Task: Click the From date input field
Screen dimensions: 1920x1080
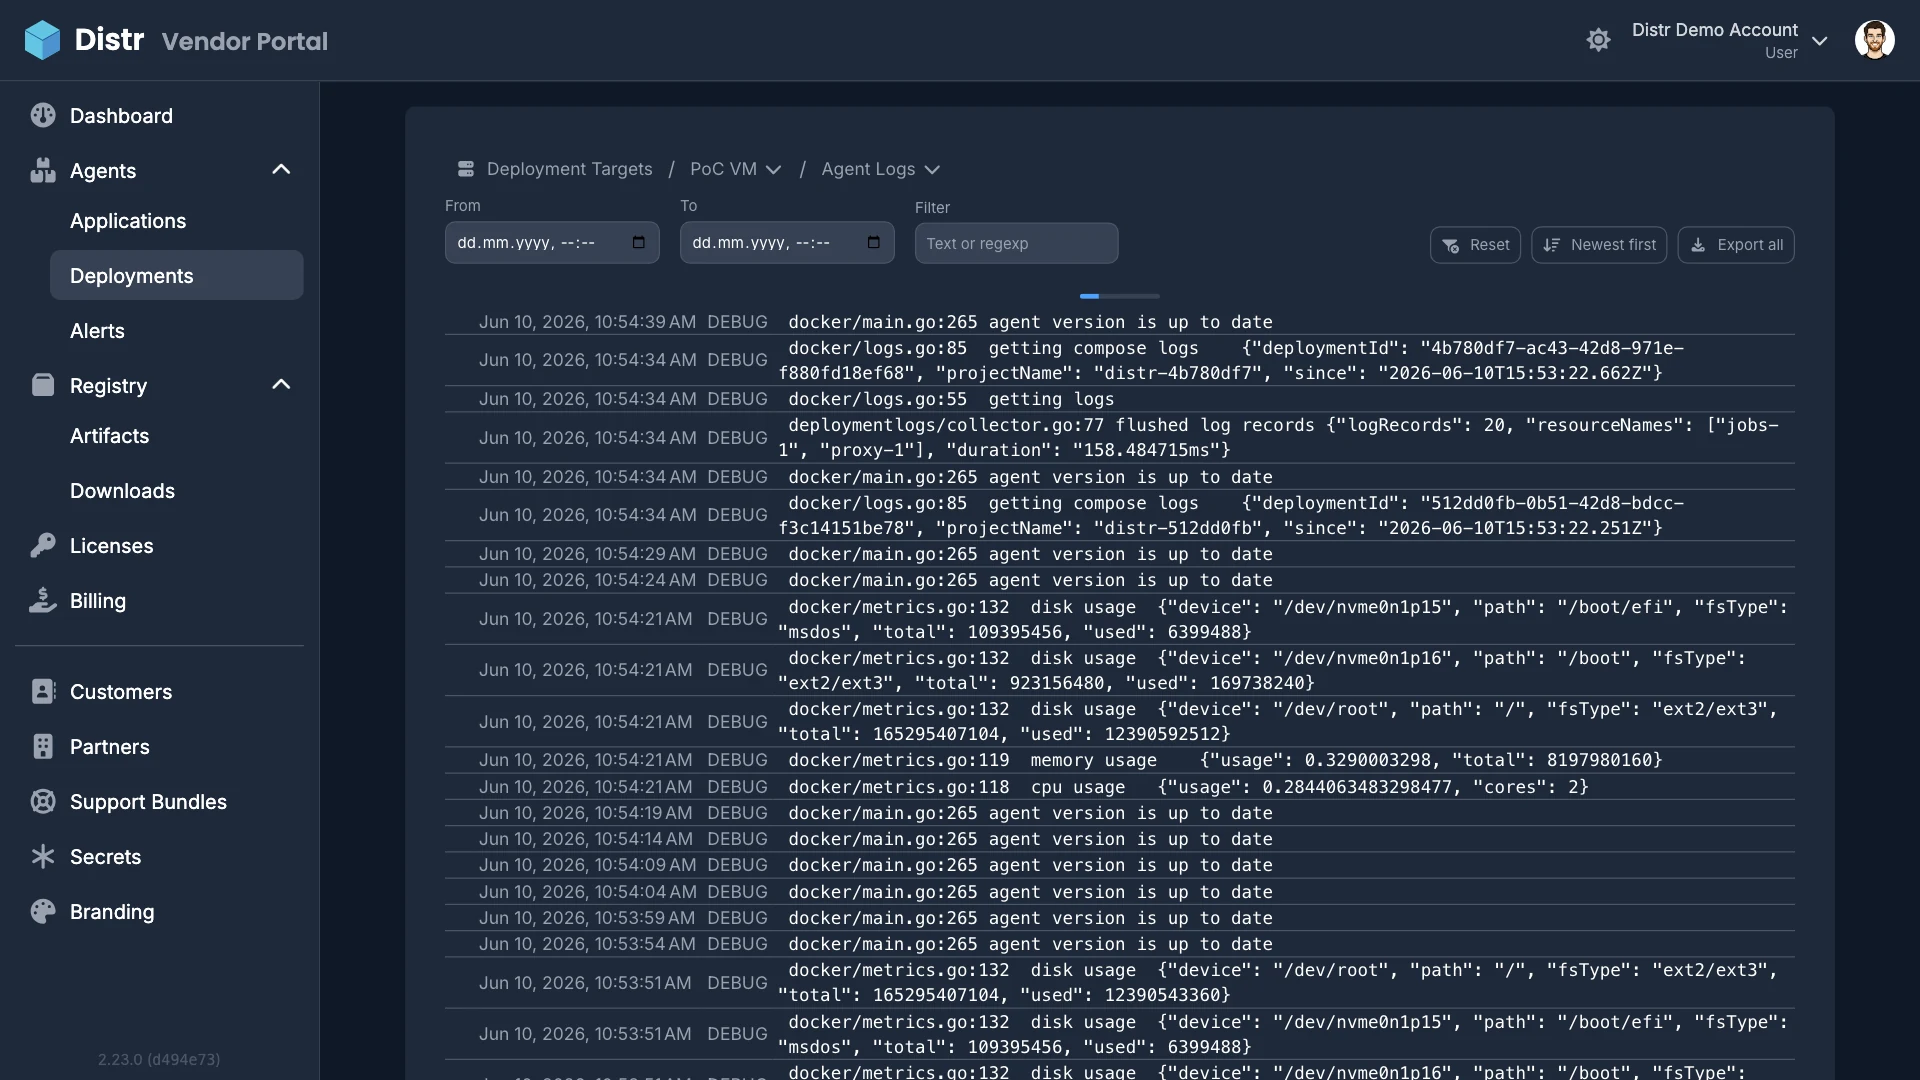Action: tap(552, 243)
